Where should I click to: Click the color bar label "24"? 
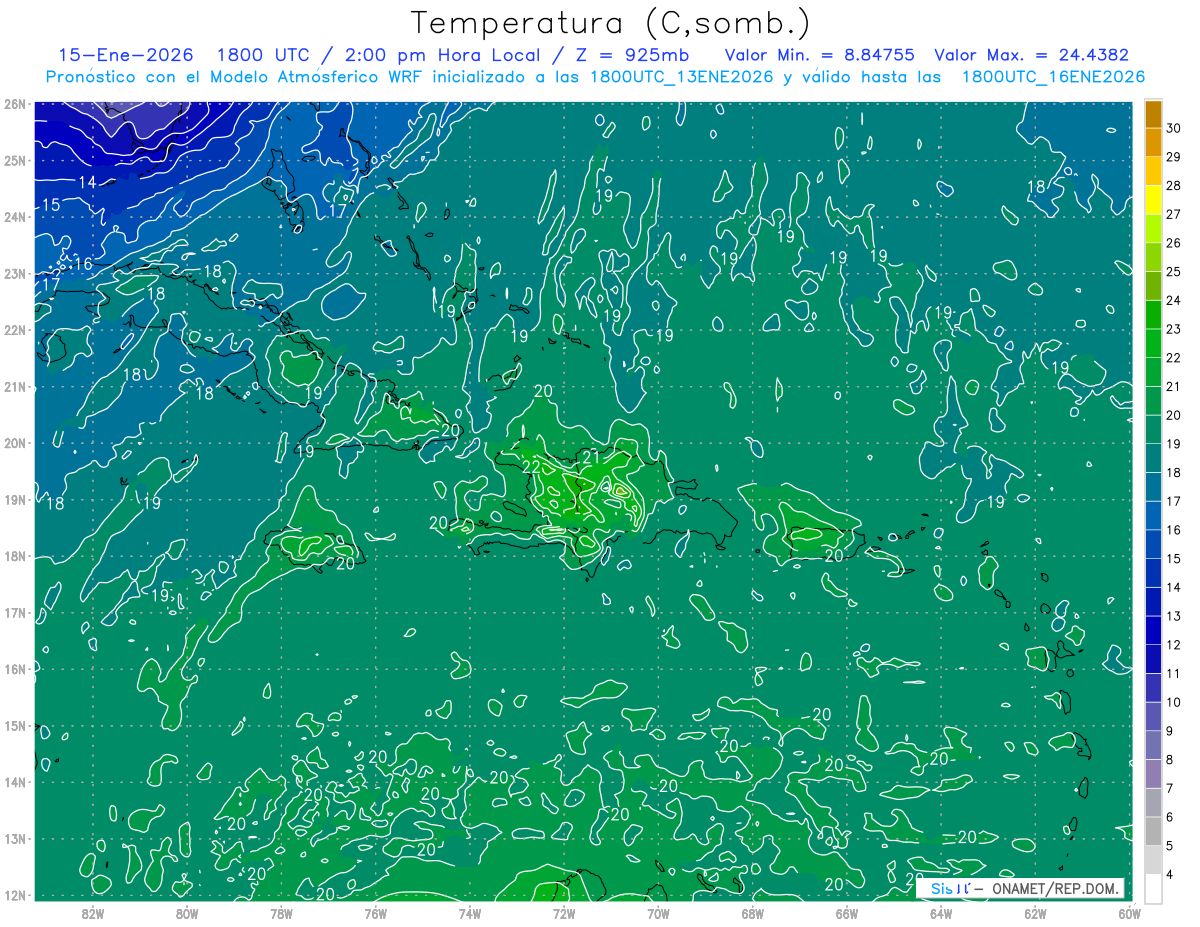pos(1173,300)
